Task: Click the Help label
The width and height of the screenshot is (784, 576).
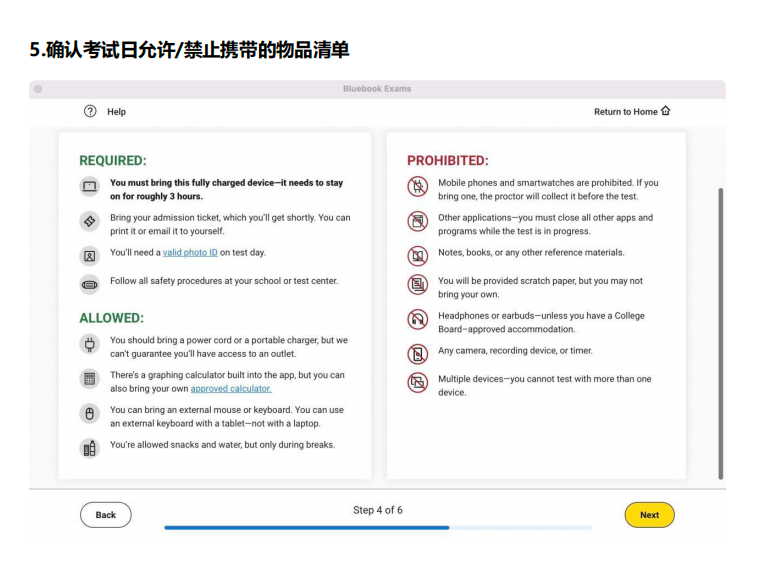Action: click(116, 112)
